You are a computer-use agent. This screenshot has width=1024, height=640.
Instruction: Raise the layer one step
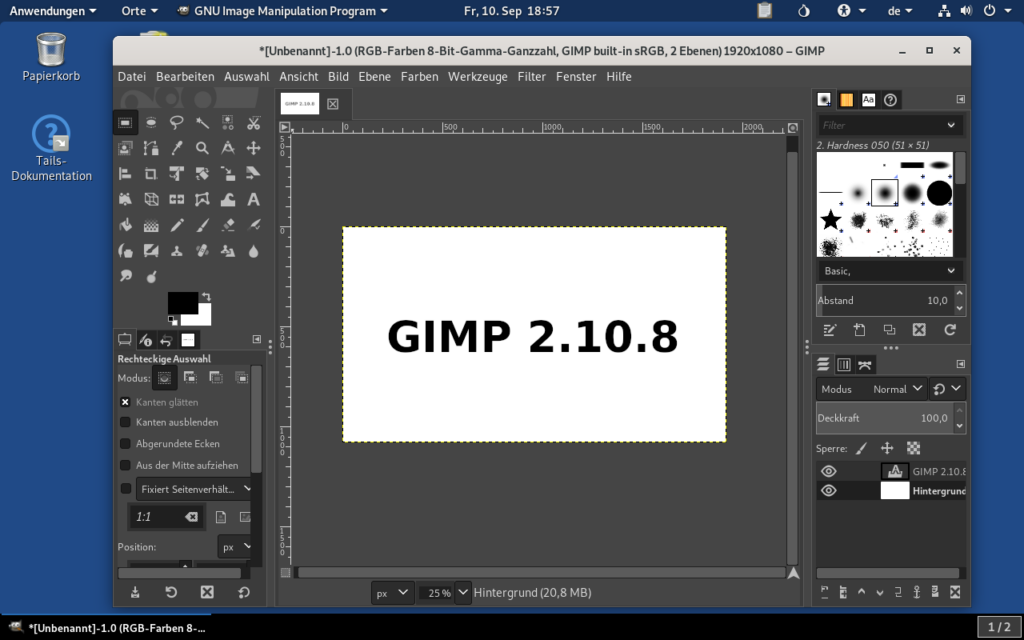[861, 592]
